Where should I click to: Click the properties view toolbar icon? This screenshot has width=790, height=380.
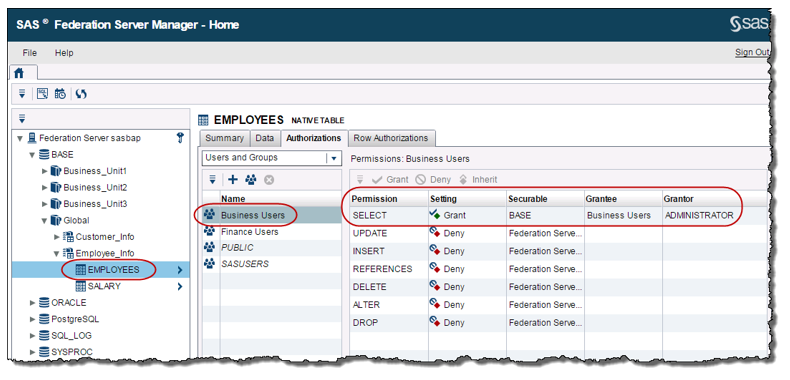(x=42, y=94)
